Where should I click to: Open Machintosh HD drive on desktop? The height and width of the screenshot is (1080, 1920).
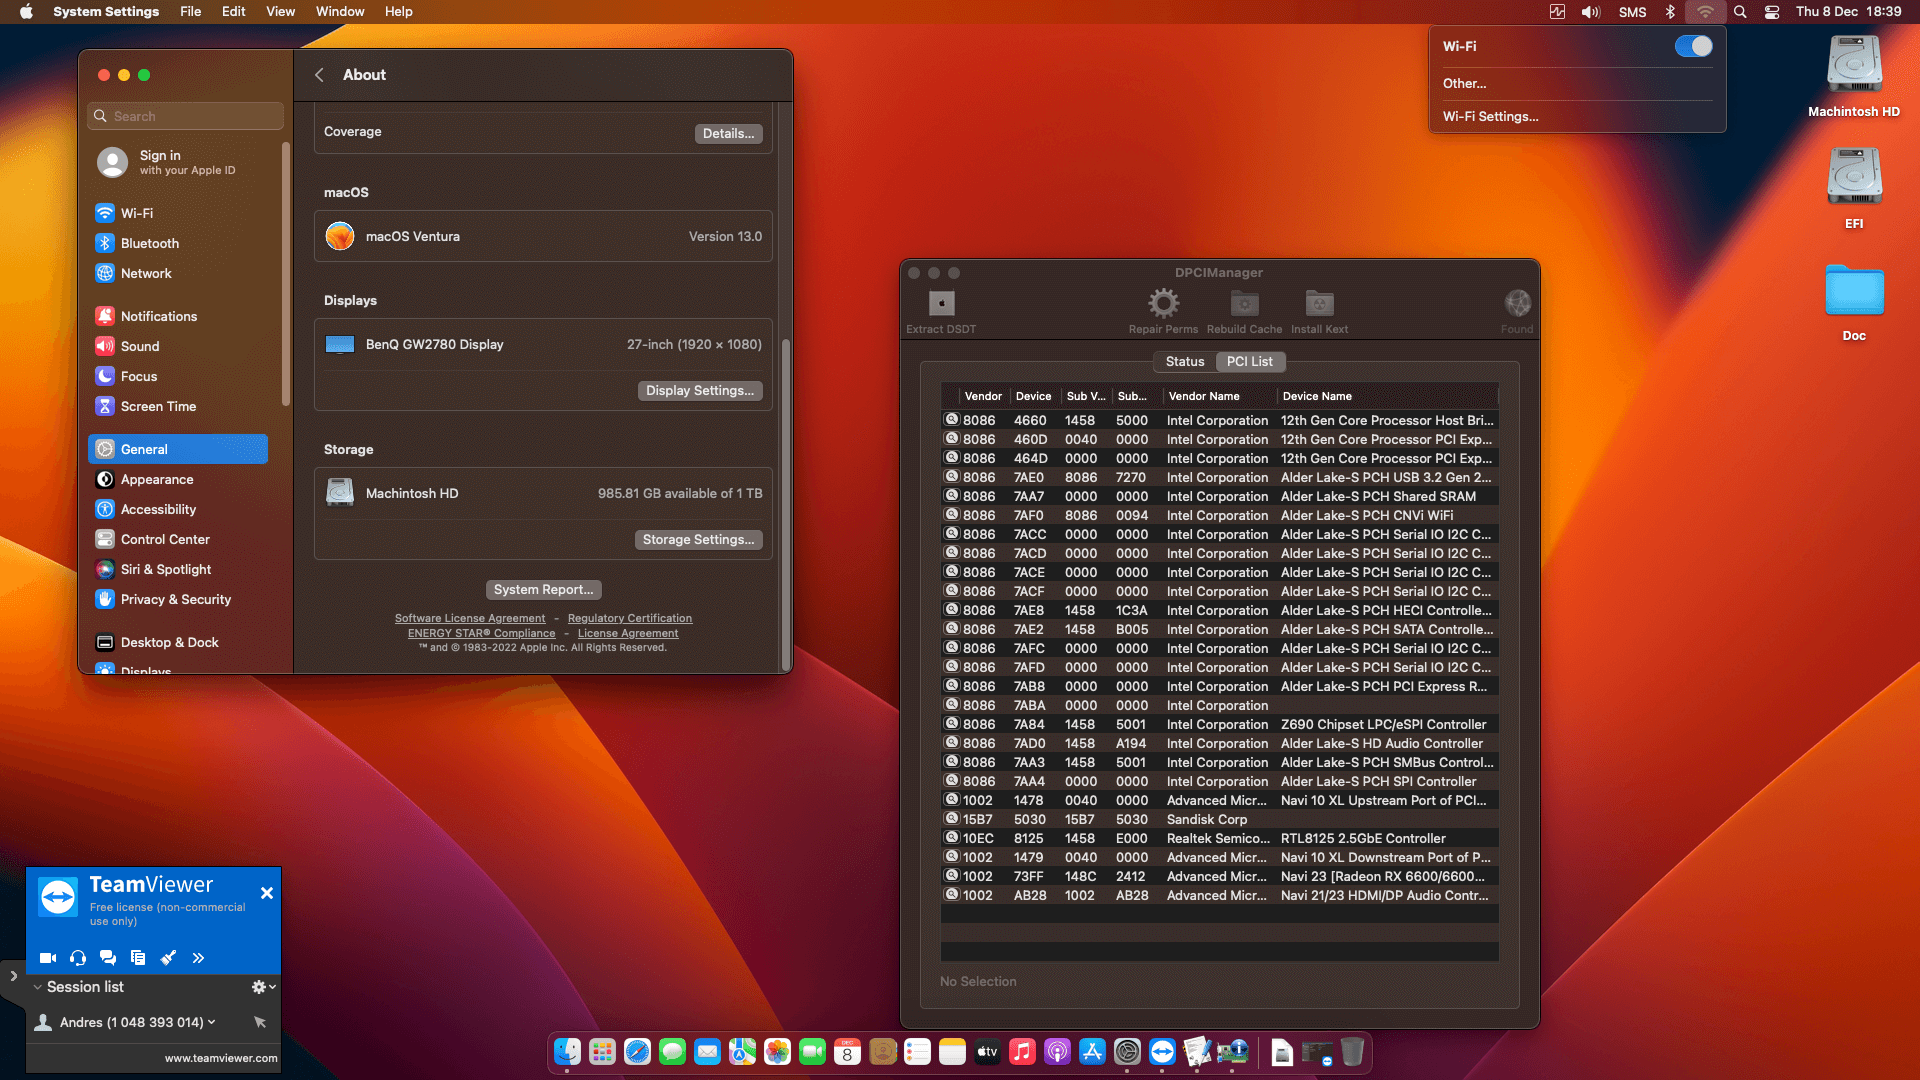(x=1854, y=66)
